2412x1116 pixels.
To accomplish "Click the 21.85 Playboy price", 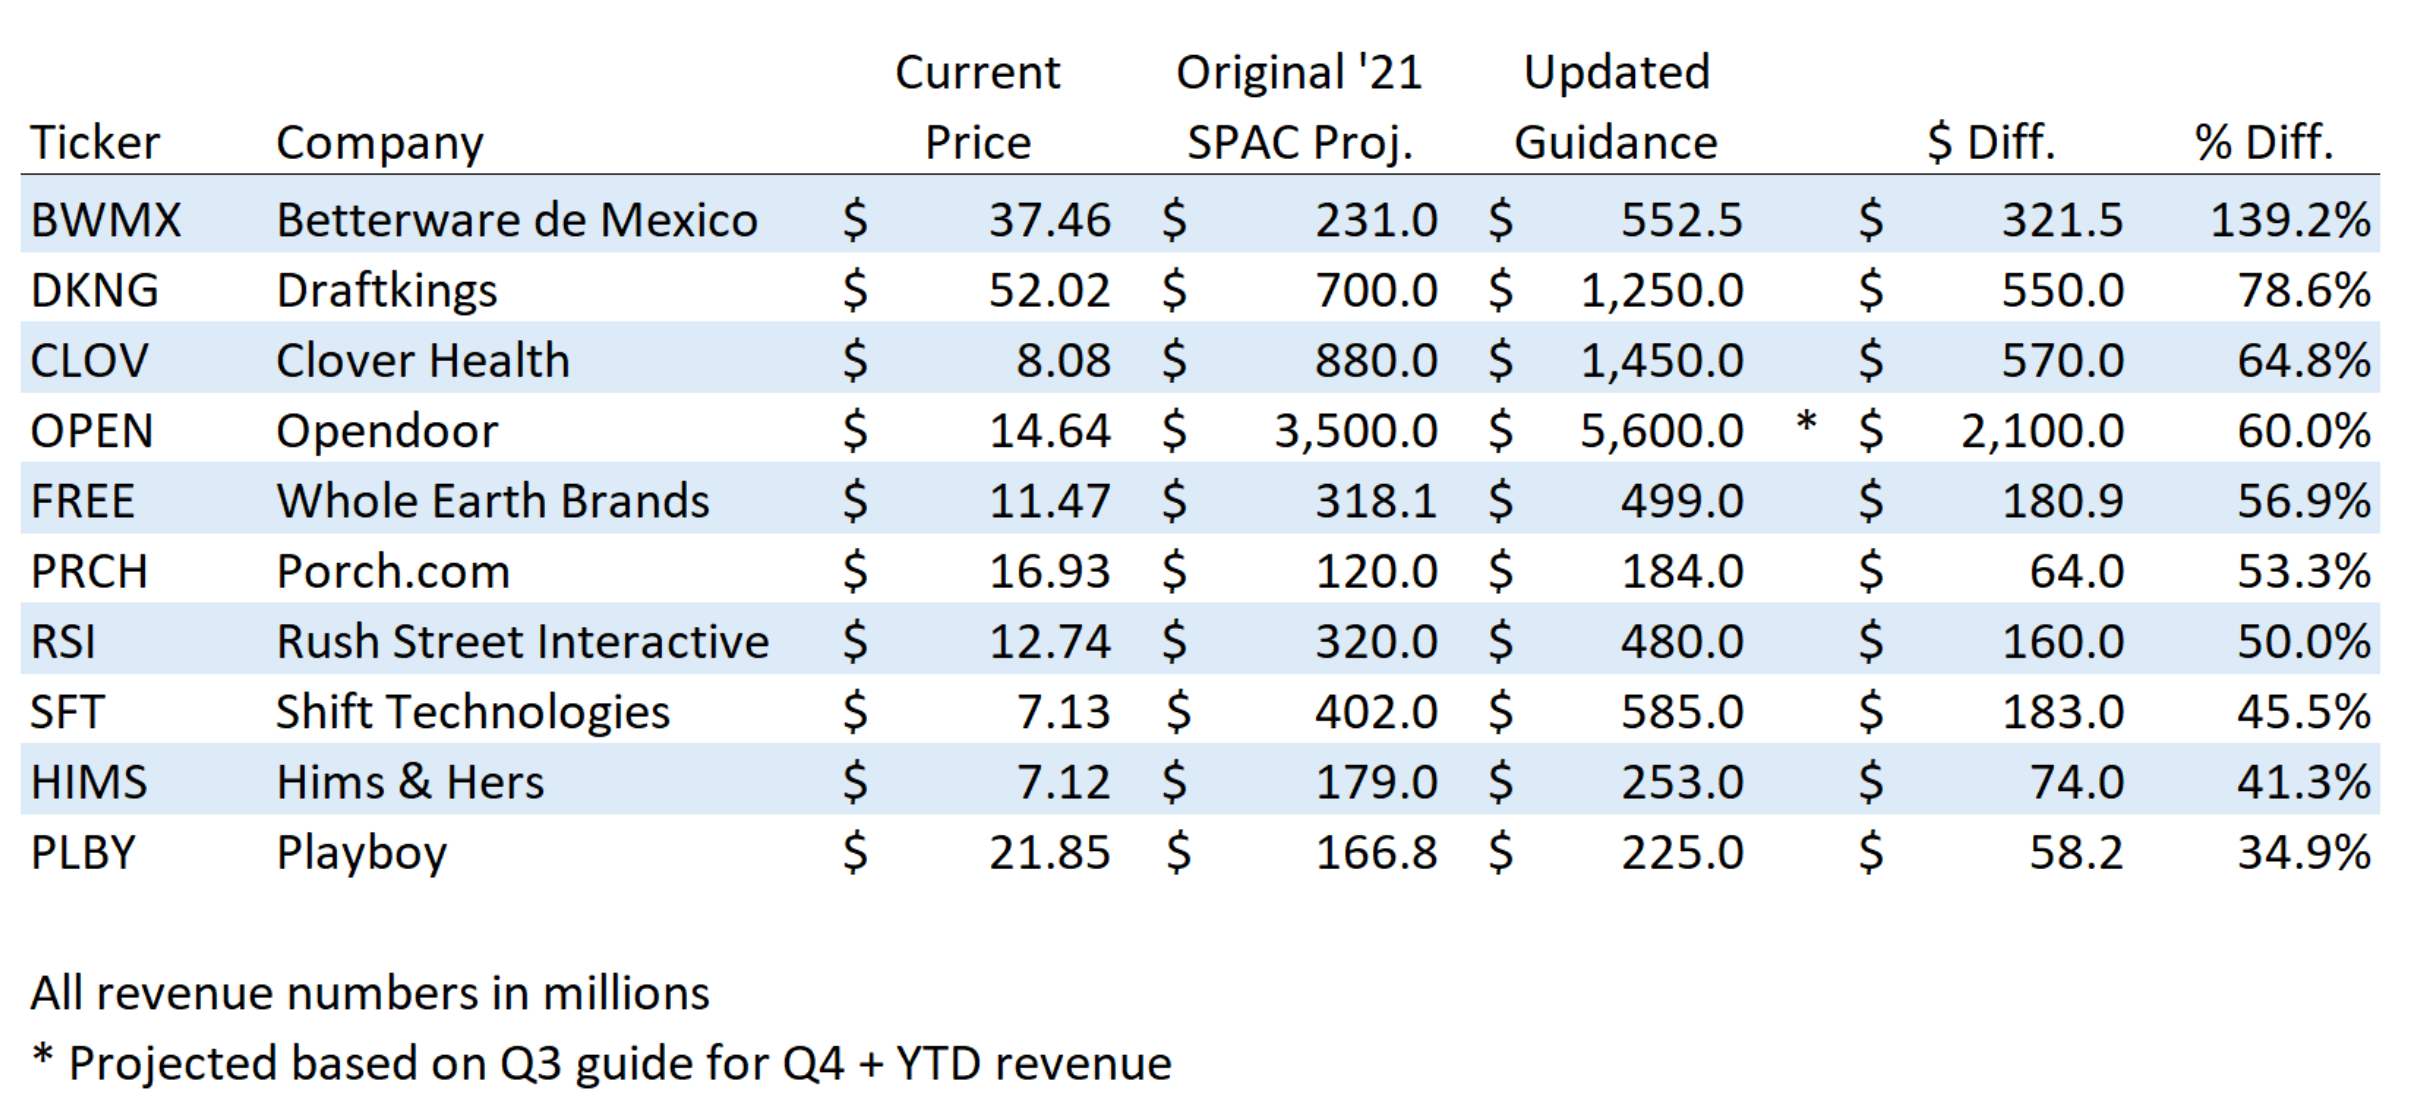I will pyautogui.click(x=1050, y=853).
